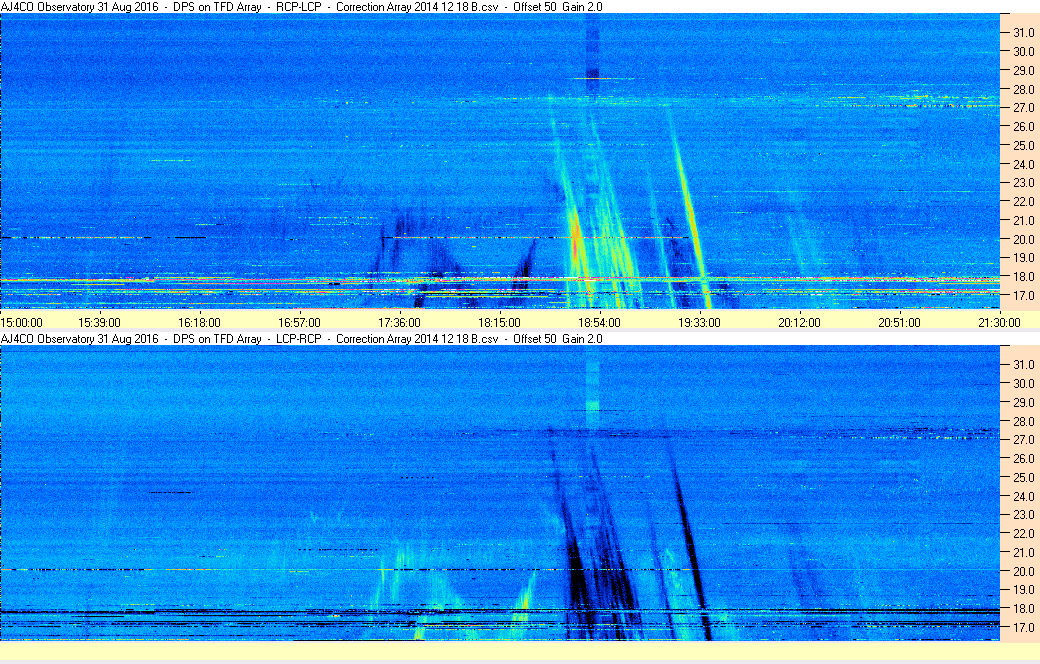The height and width of the screenshot is (664, 1040).
Task: Select 28.0 frequency tick on LCP-RCP chart
Action: click(1023, 421)
